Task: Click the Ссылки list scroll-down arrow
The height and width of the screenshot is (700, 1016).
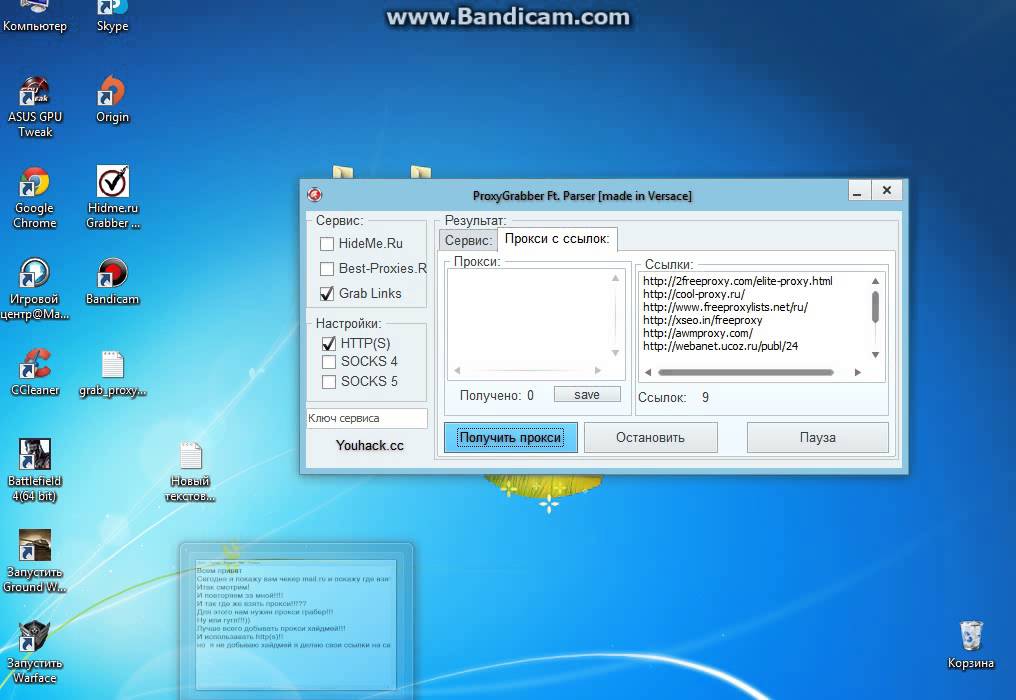Action: [x=875, y=355]
